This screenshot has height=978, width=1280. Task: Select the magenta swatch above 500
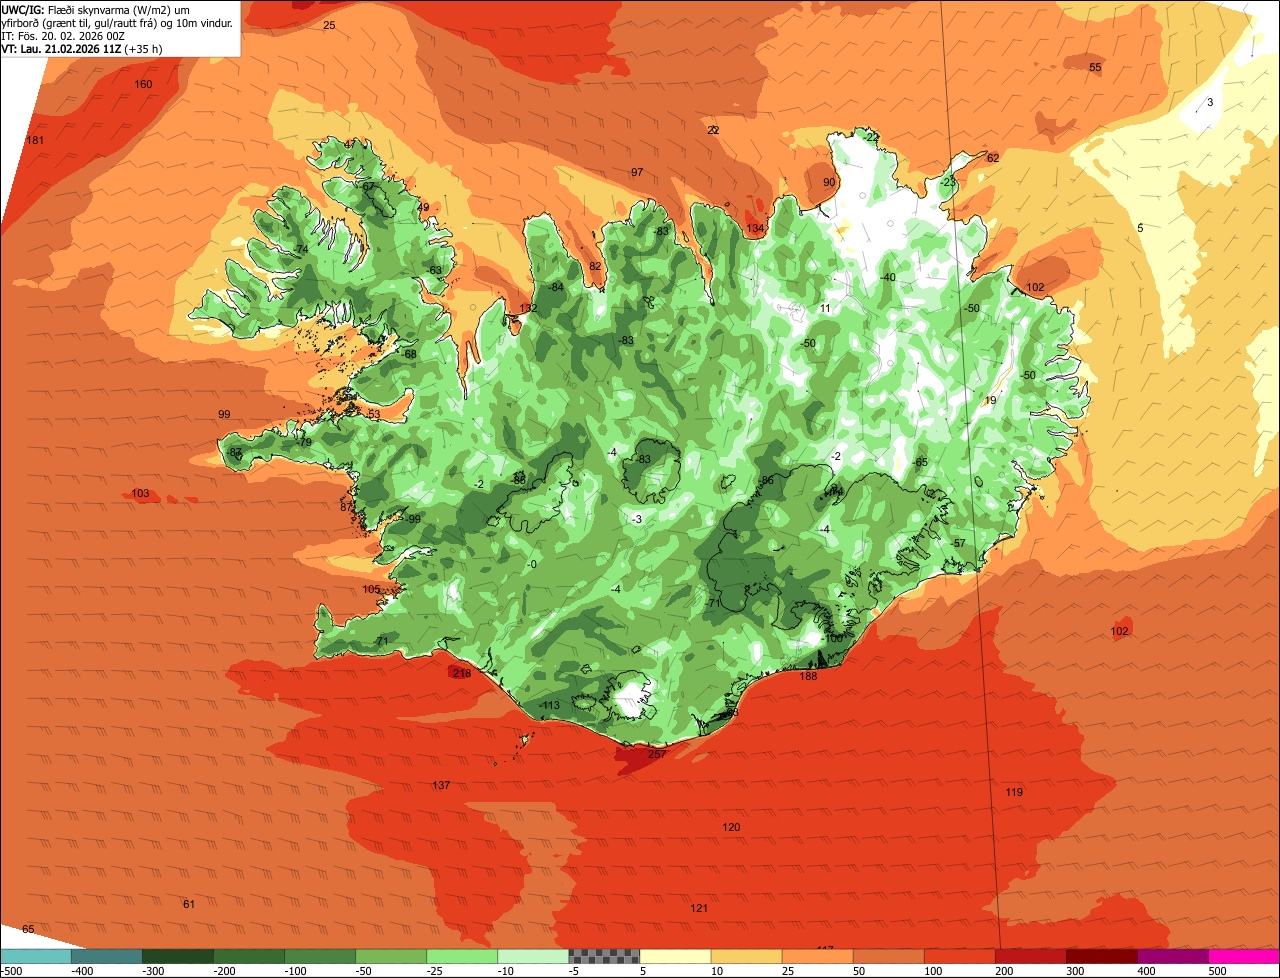tap(1243, 956)
